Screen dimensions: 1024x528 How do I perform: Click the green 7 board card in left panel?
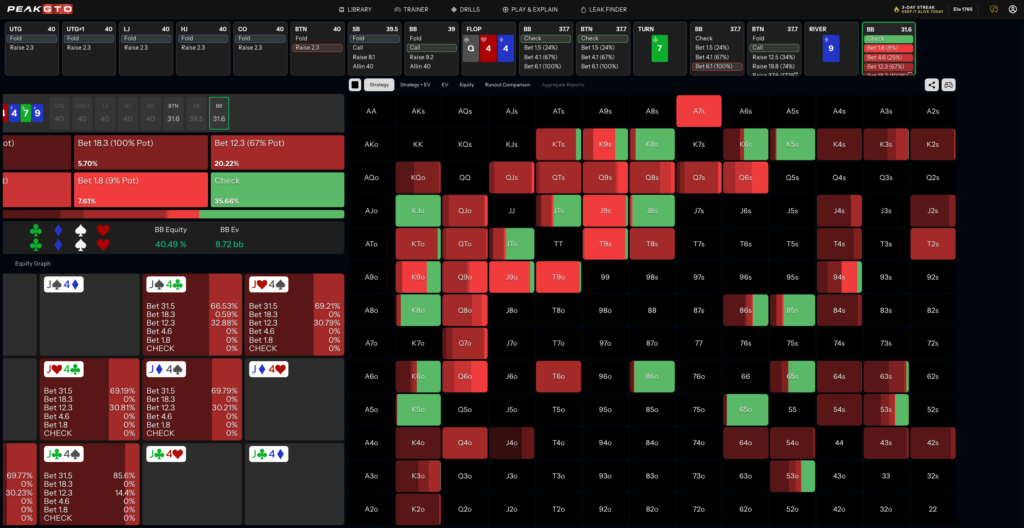(x=25, y=112)
